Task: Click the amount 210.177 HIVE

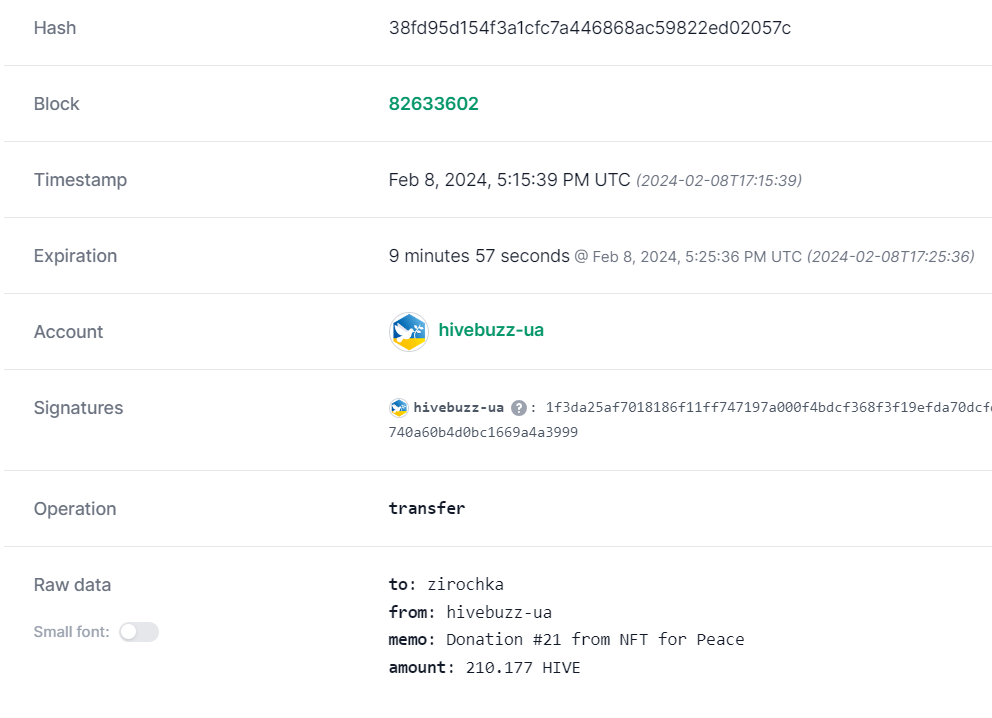Action: [x=523, y=667]
